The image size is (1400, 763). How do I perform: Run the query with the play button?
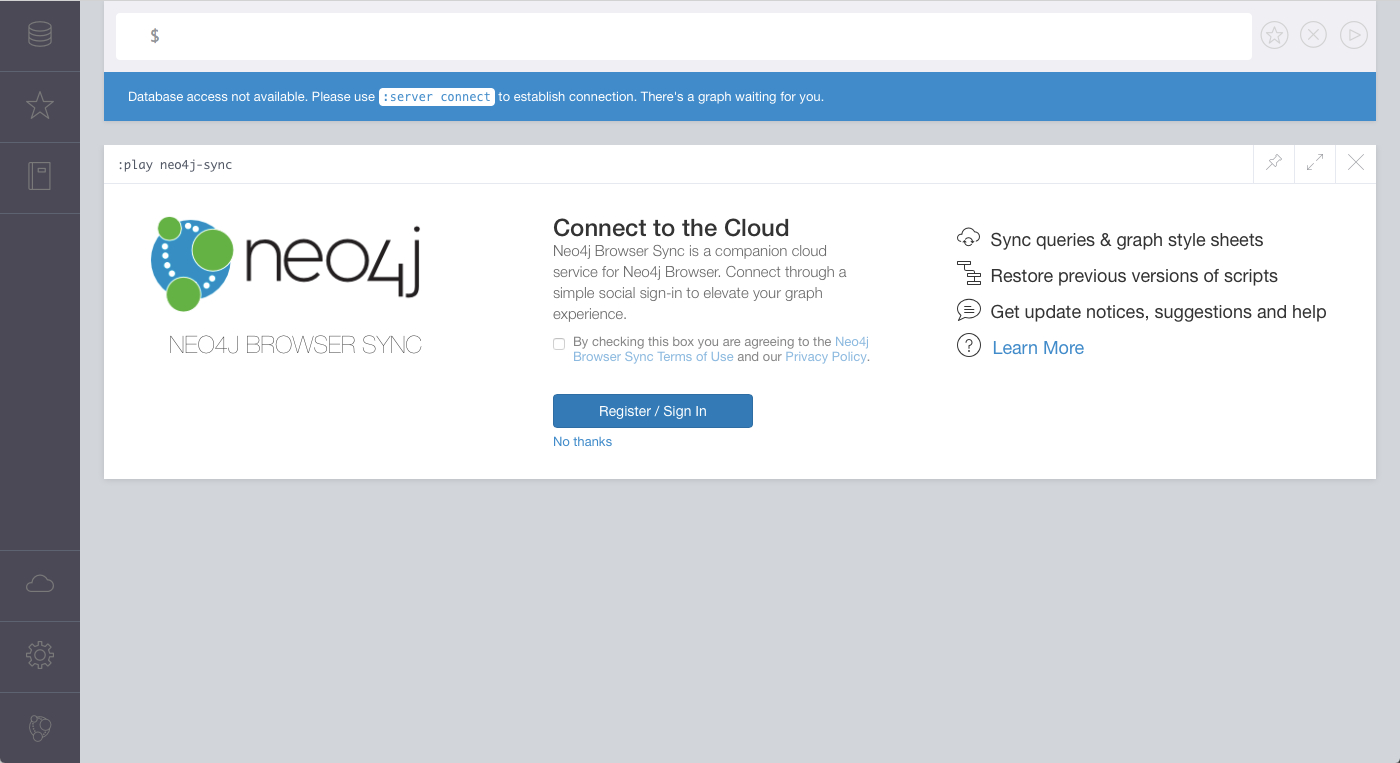tap(1353, 36)
